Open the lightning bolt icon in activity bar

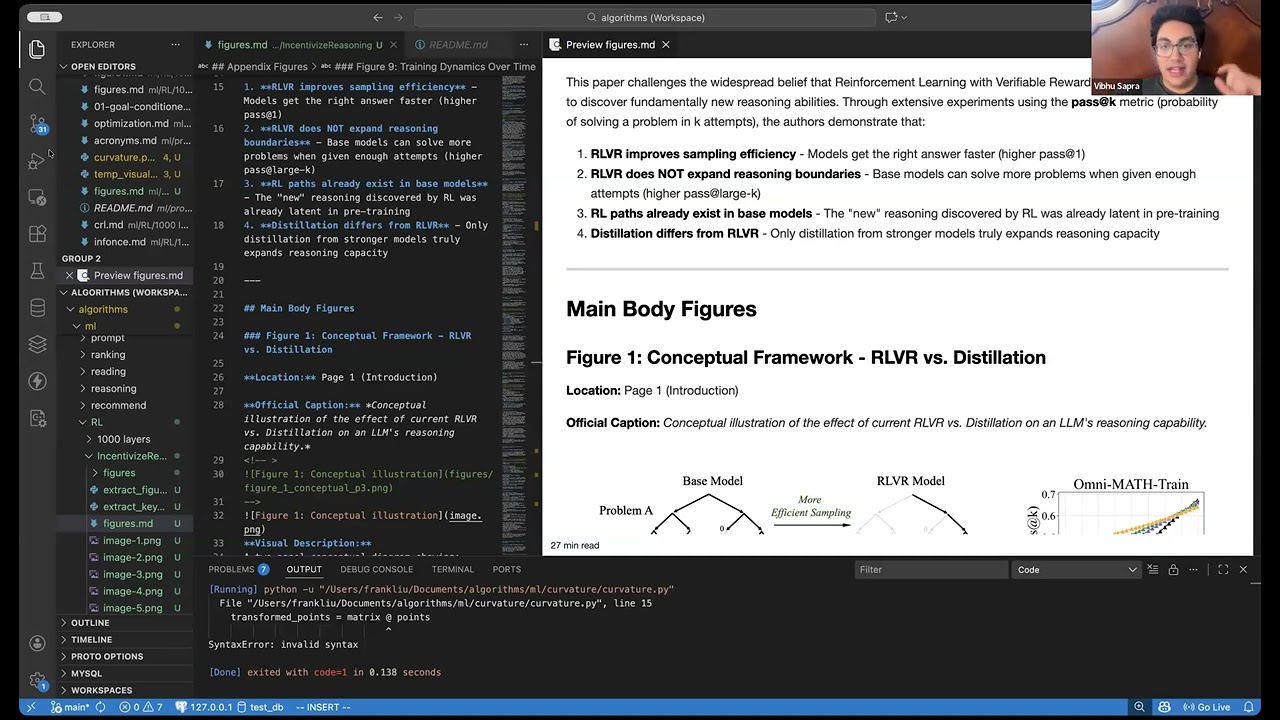(x=37, y=381)
